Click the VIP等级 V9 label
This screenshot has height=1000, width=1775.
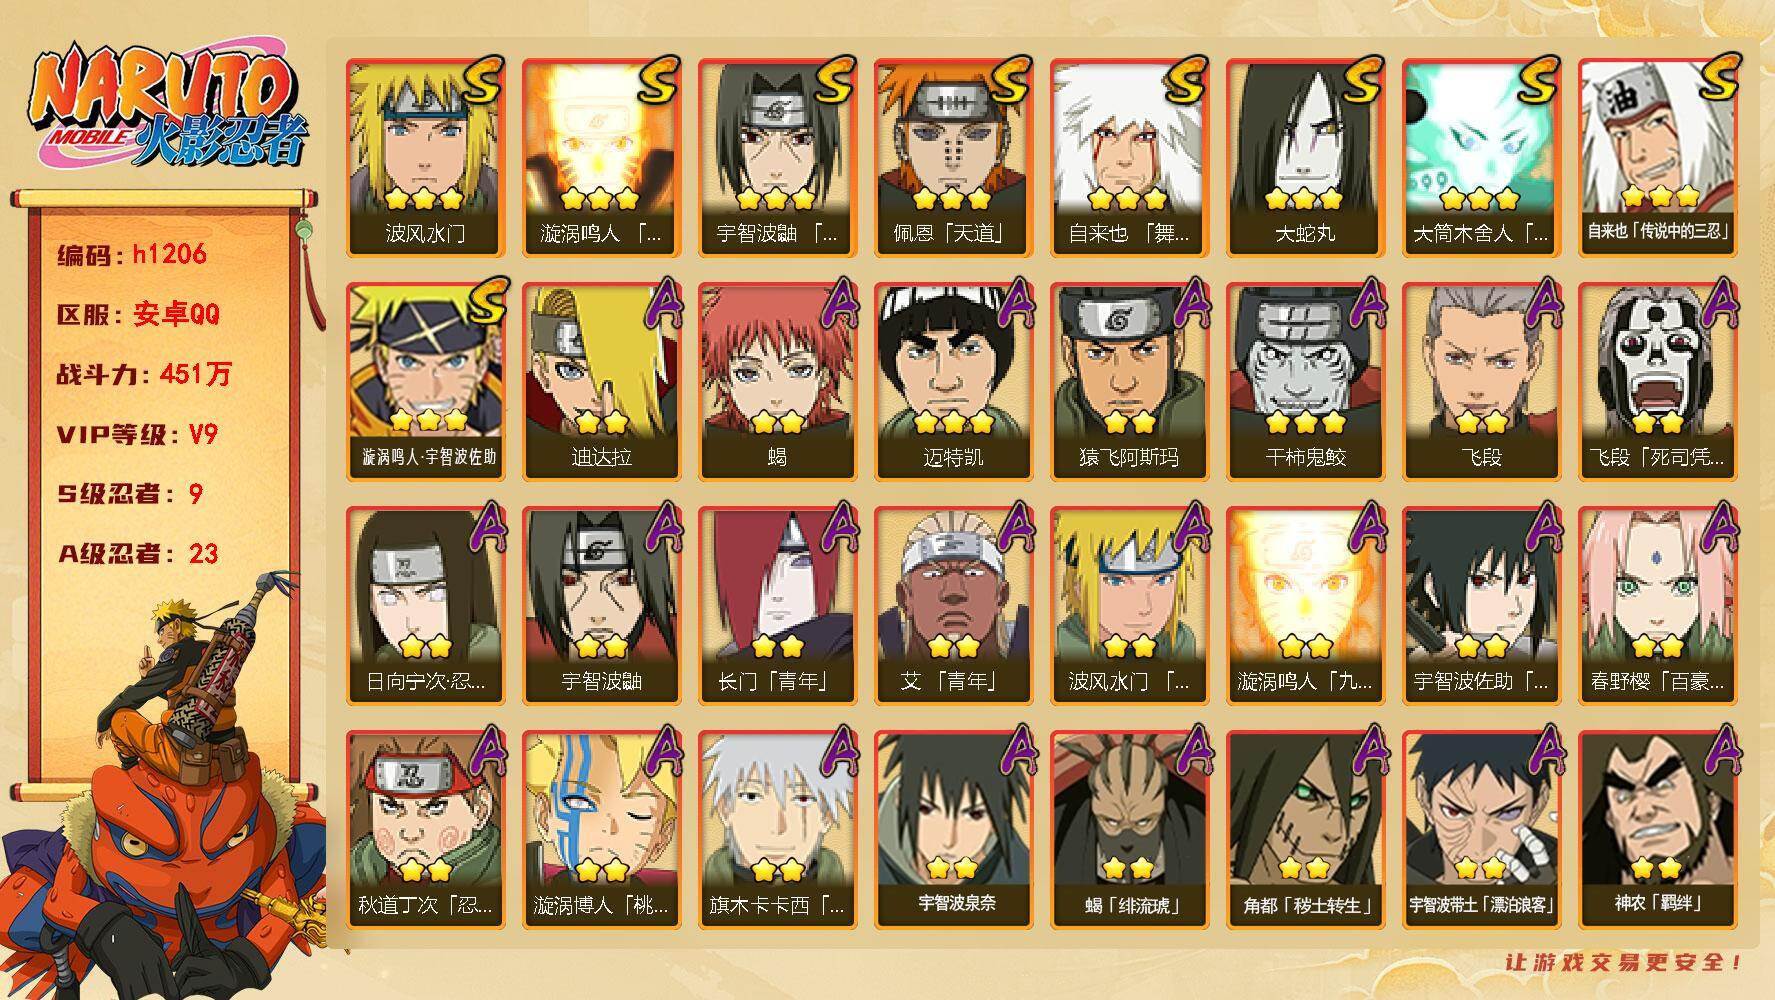click(x=137, y=434)
